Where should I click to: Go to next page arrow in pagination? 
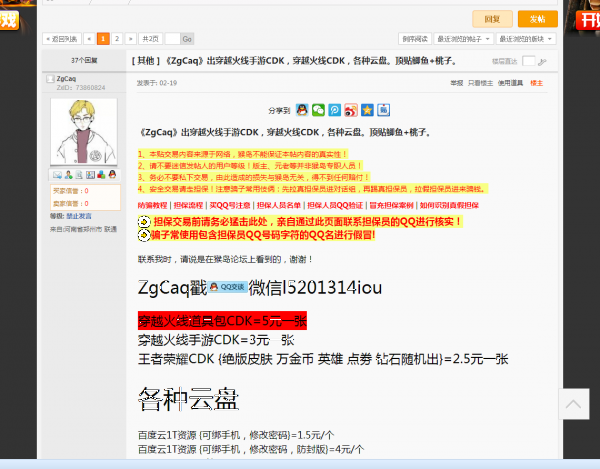pyautogui.click(x=130, y=39)
